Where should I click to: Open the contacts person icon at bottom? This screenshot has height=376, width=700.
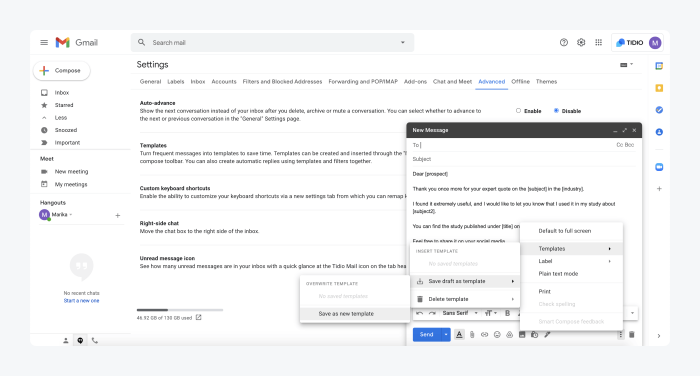66,340
